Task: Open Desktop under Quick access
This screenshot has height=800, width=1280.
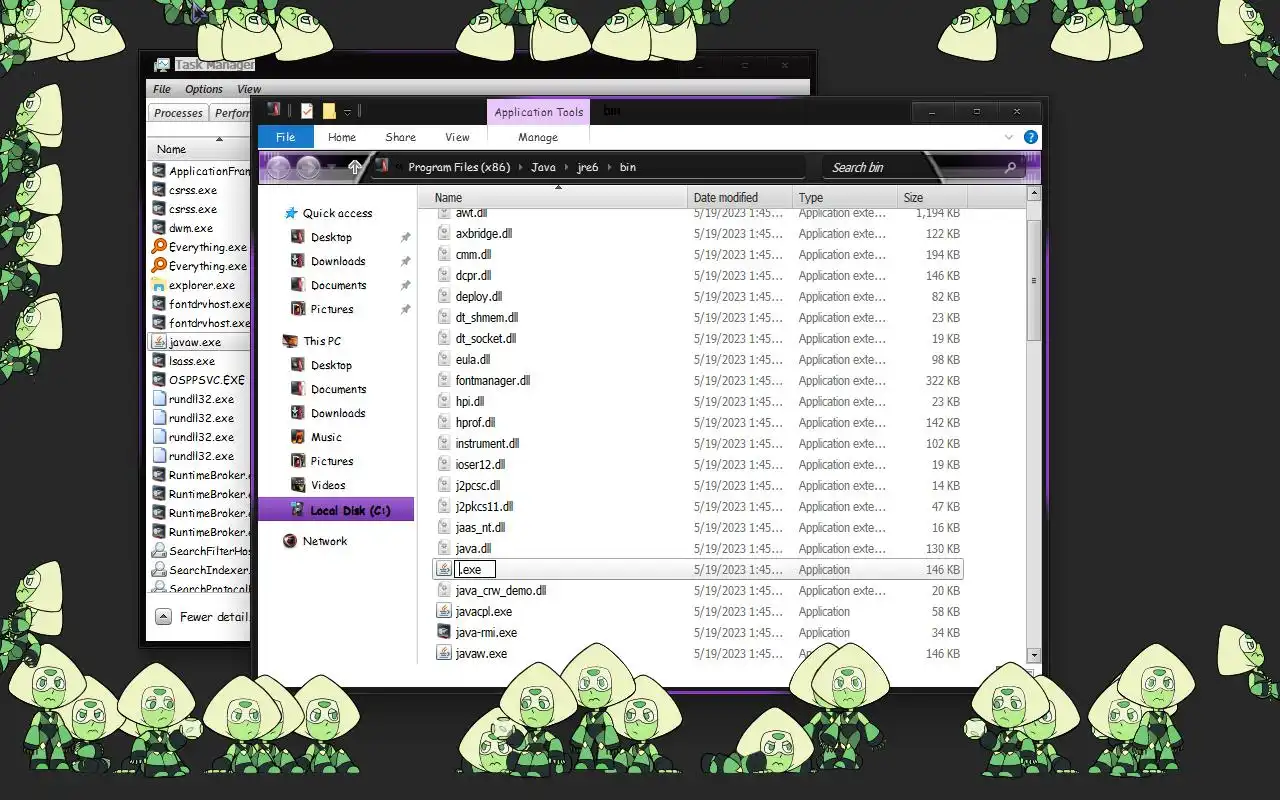Action: (x=331, y=237)
